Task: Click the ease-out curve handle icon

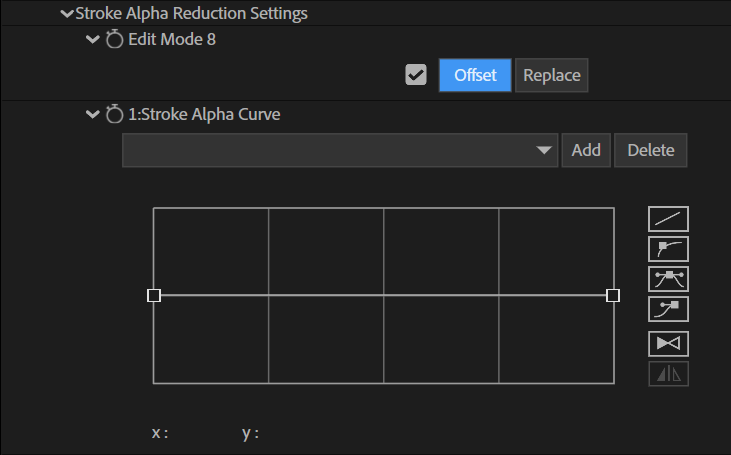Action: click(668, 309)
